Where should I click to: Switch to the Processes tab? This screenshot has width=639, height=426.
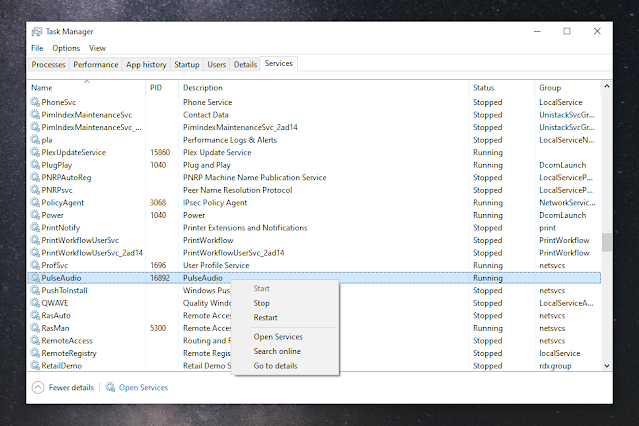coord(48,64)
